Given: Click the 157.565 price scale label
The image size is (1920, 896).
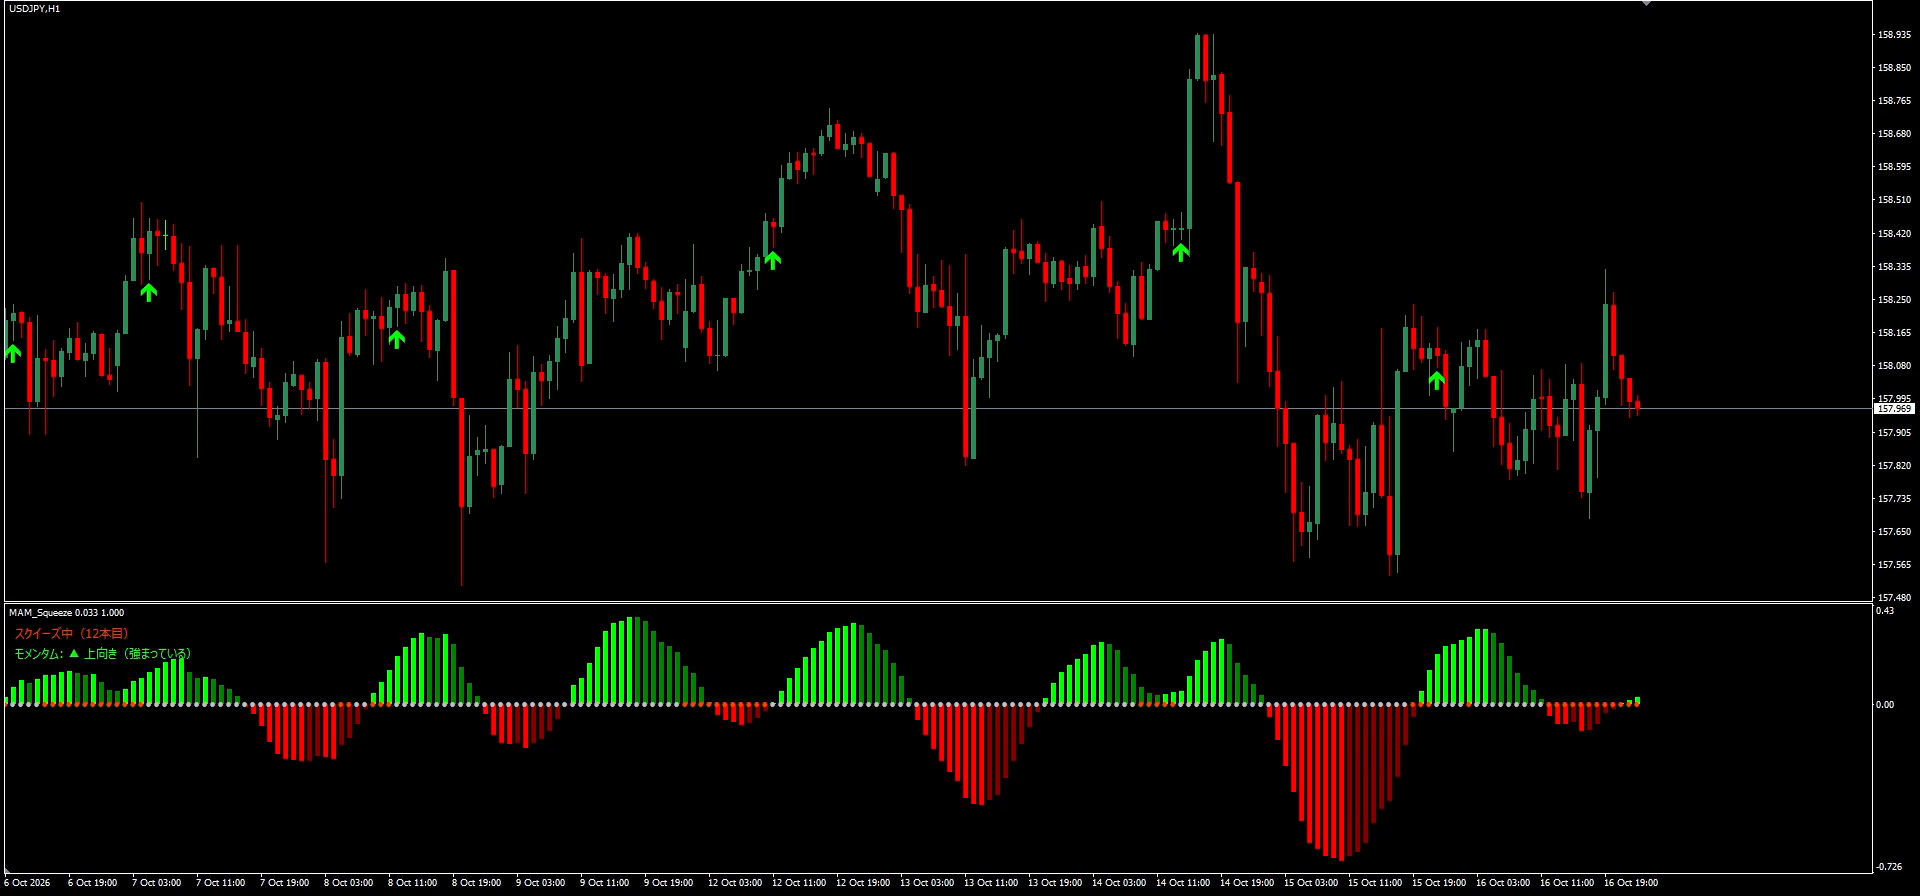Looking at the screenshot, I should click(1894, 565).
